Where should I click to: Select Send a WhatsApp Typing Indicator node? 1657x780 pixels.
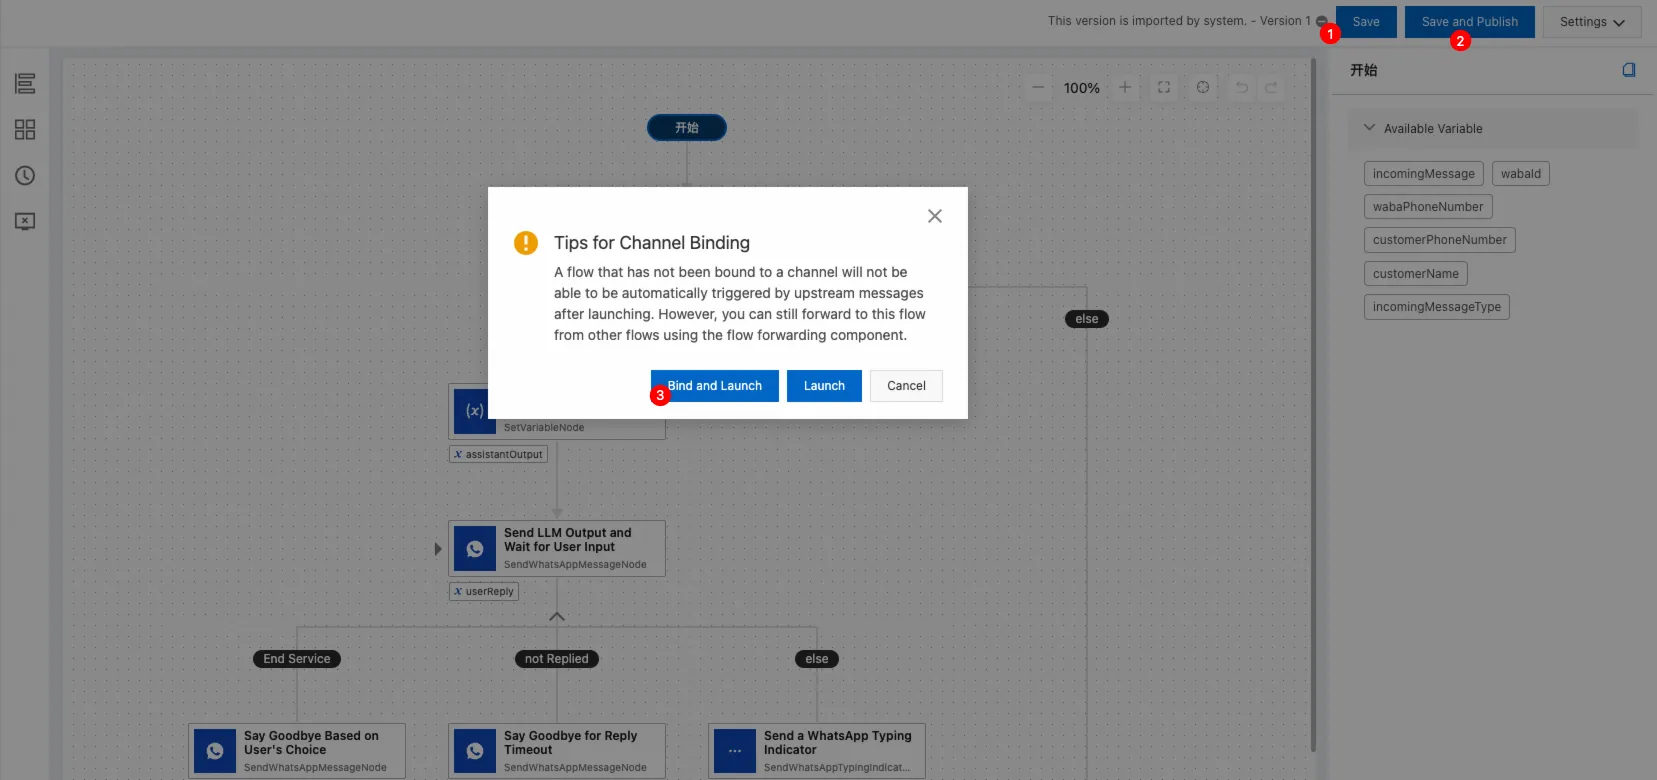point(817,750)
